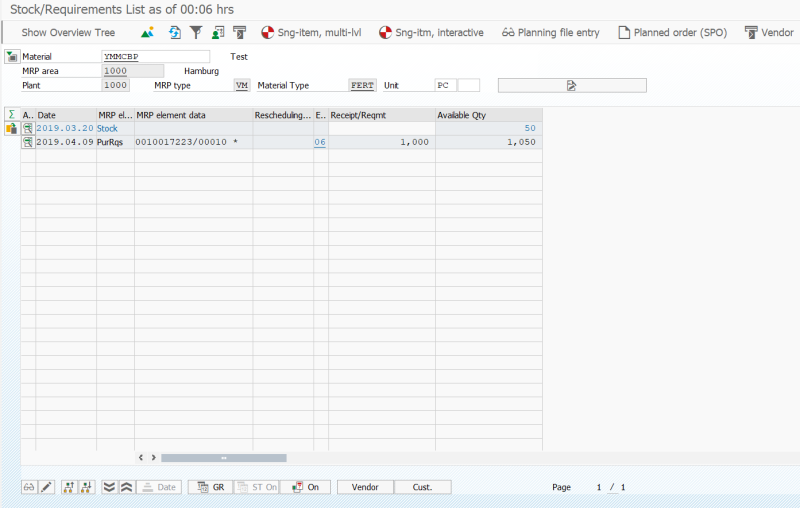800x508 pixels.
Task: Click scroll right arrow of horizontal scrollbar
Action: [x=153, y=458]
